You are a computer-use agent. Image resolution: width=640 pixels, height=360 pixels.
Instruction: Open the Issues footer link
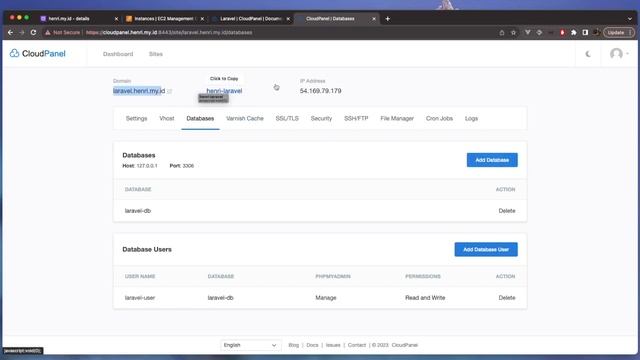coord(333,345)
